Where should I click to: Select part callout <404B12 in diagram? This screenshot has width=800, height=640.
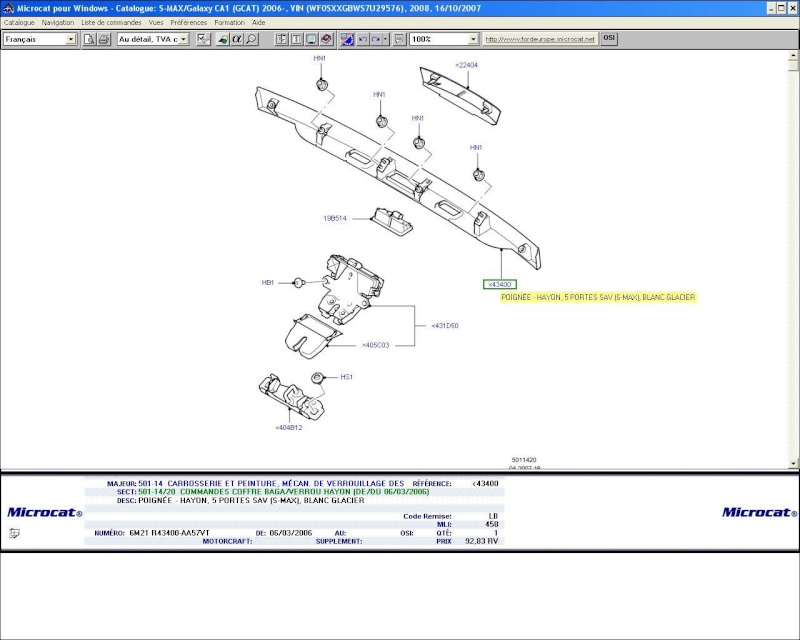(289, 427)
